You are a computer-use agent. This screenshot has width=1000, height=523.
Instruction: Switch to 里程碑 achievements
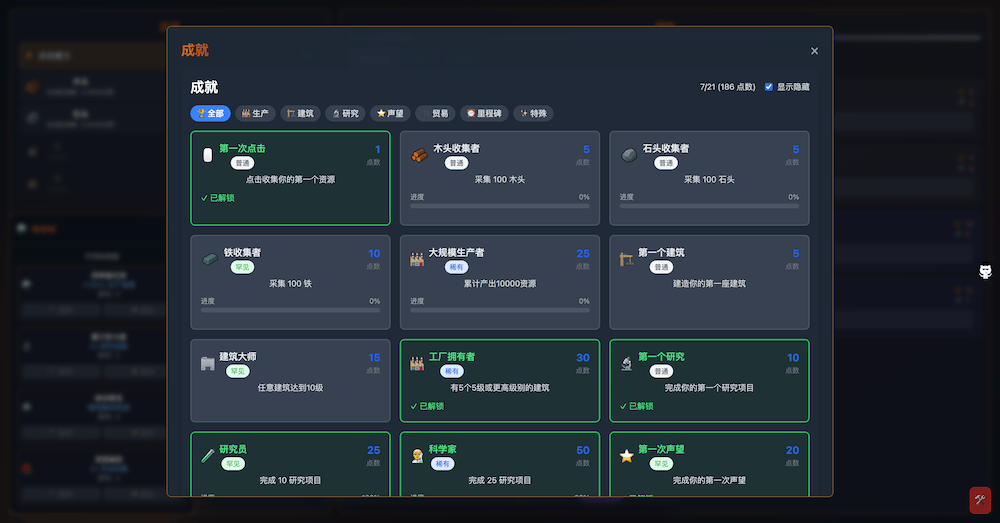click(484, 114)
